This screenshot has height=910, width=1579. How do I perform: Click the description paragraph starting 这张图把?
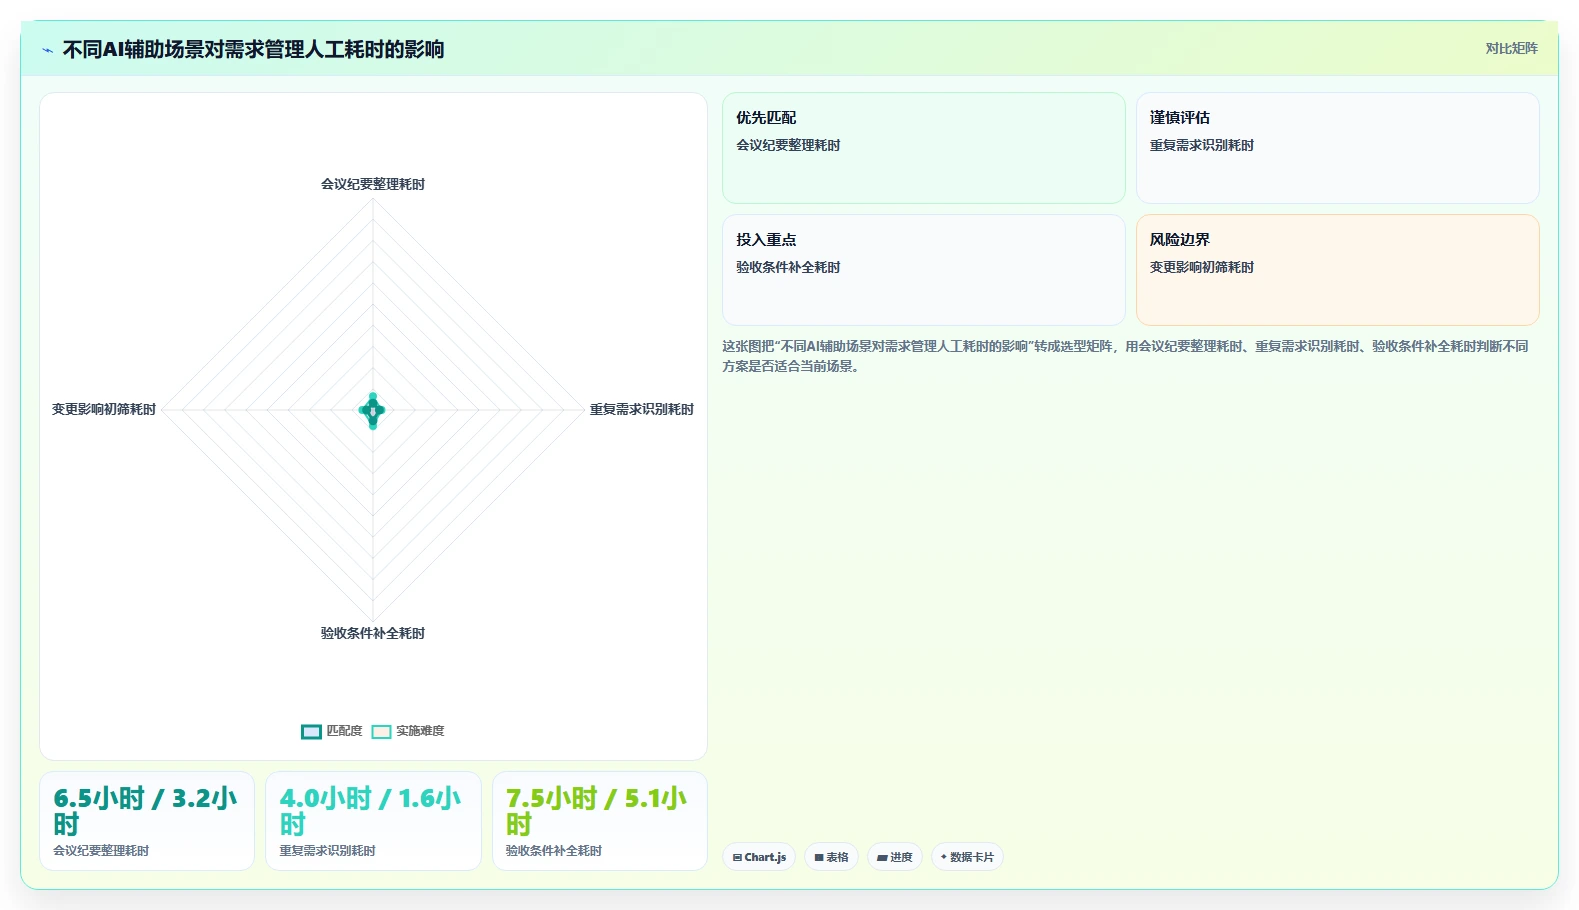[1125, 356]
